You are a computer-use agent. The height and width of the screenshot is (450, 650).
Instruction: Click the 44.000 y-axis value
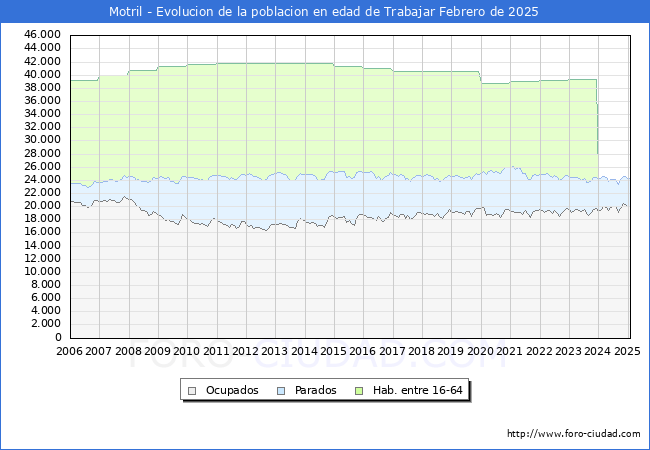point(43,48)
